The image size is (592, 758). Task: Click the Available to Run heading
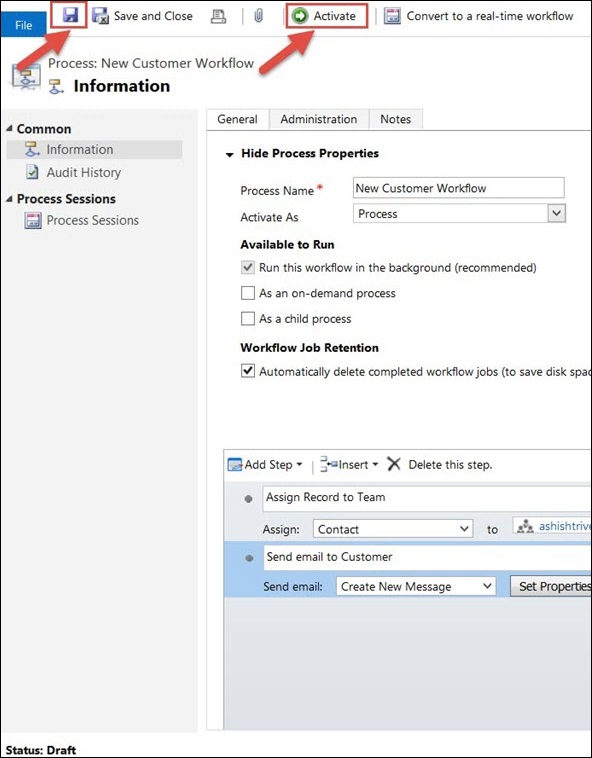(x=288, y=245)
